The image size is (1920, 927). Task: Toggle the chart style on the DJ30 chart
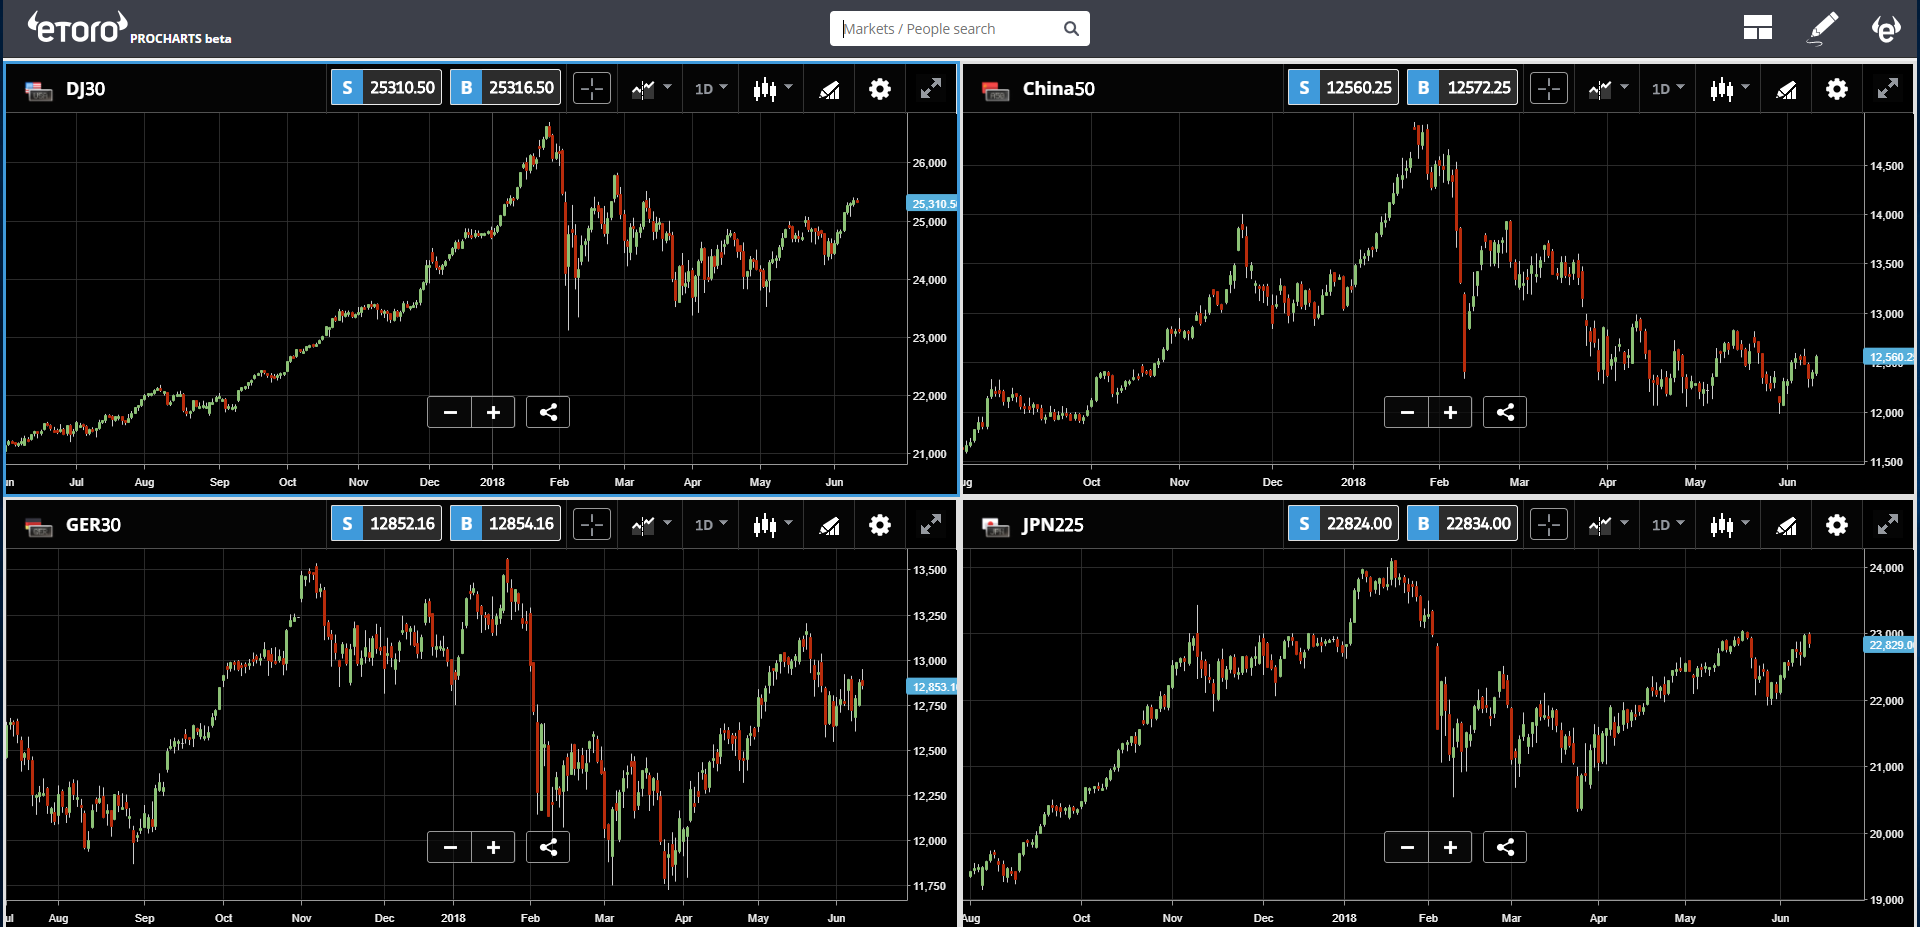pyautogui.click(x=645, y=88)
